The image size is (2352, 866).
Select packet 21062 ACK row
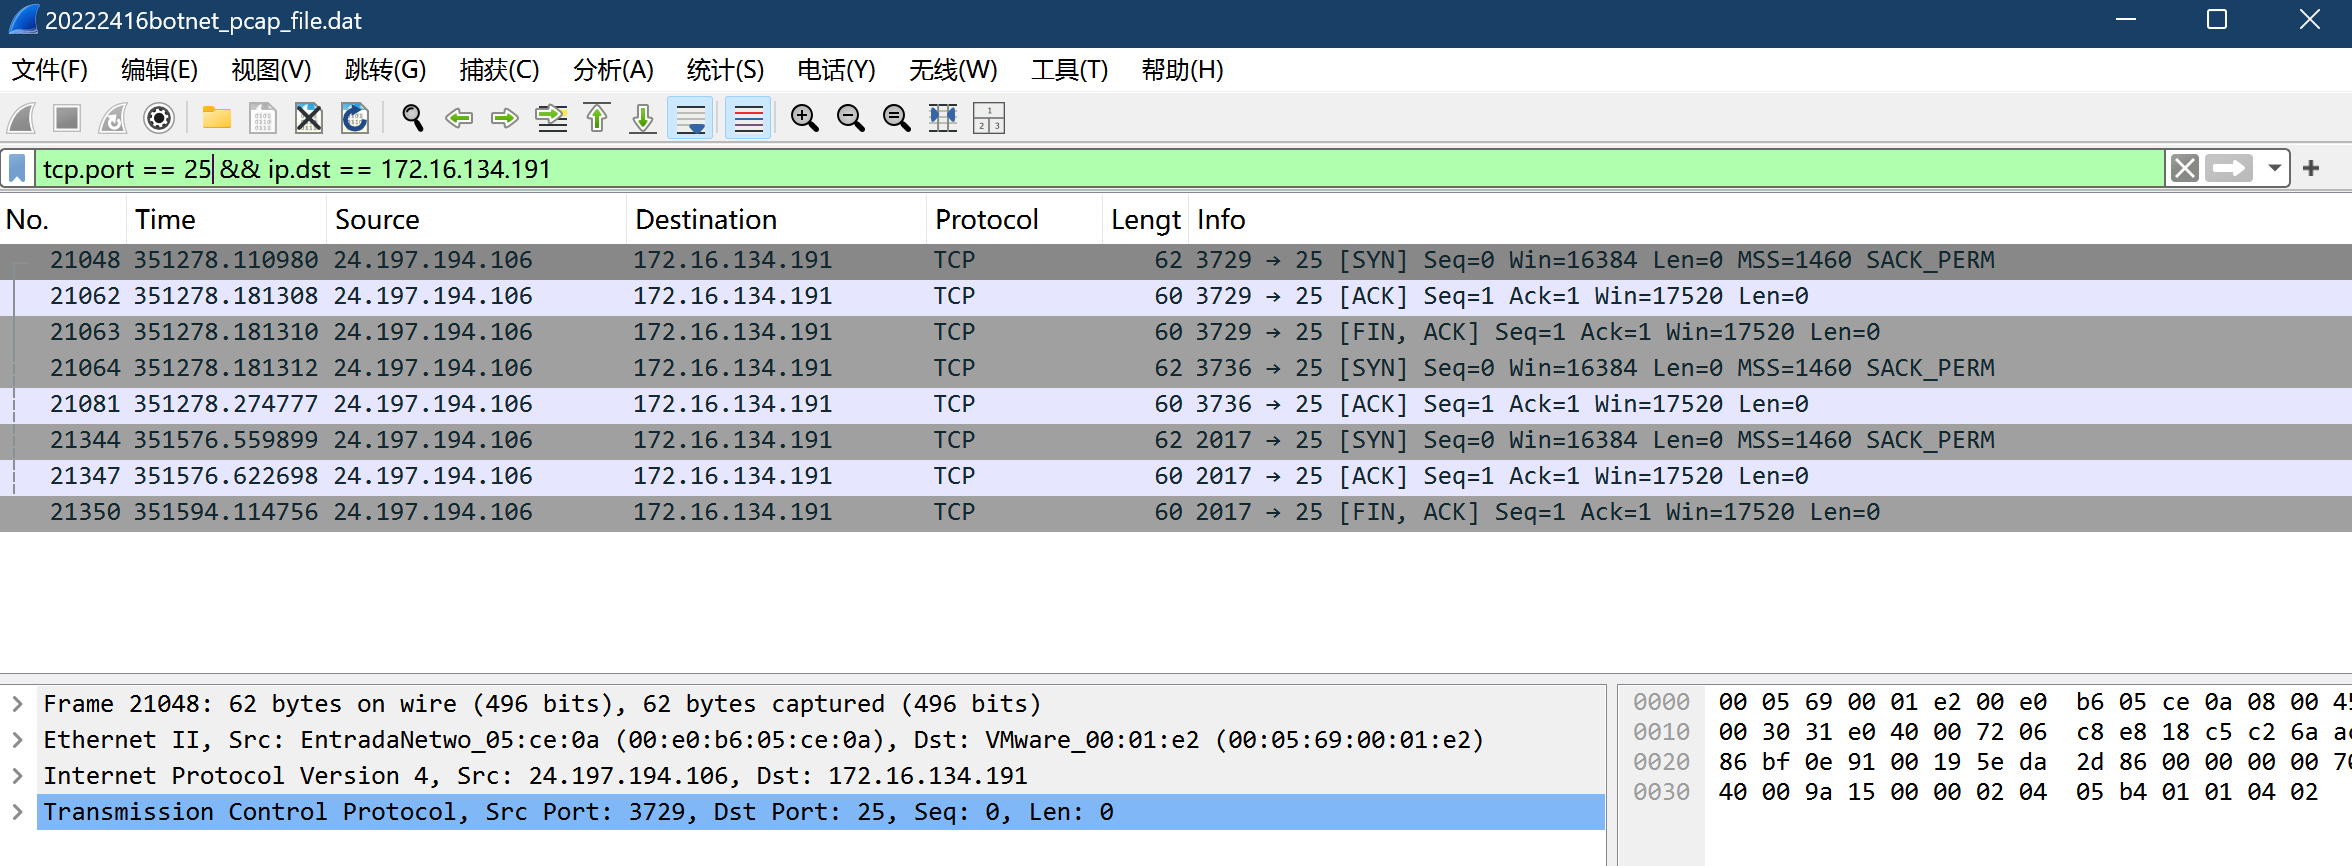click(1176, 296)
